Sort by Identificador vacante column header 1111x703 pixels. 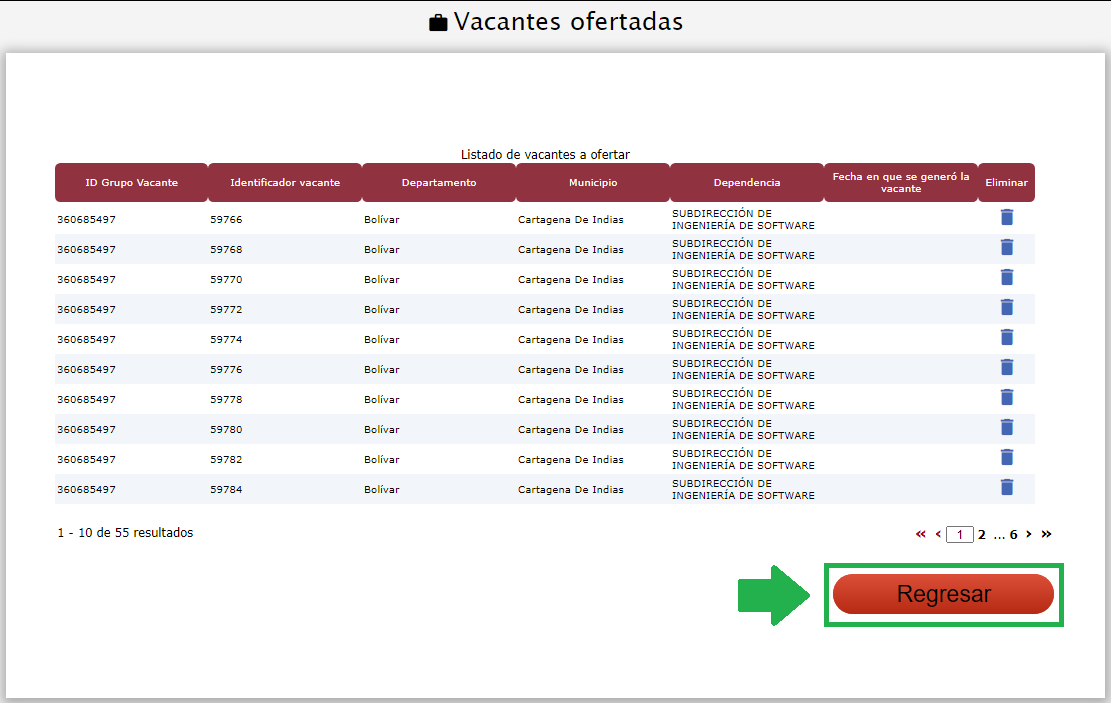tap(285, 183)
